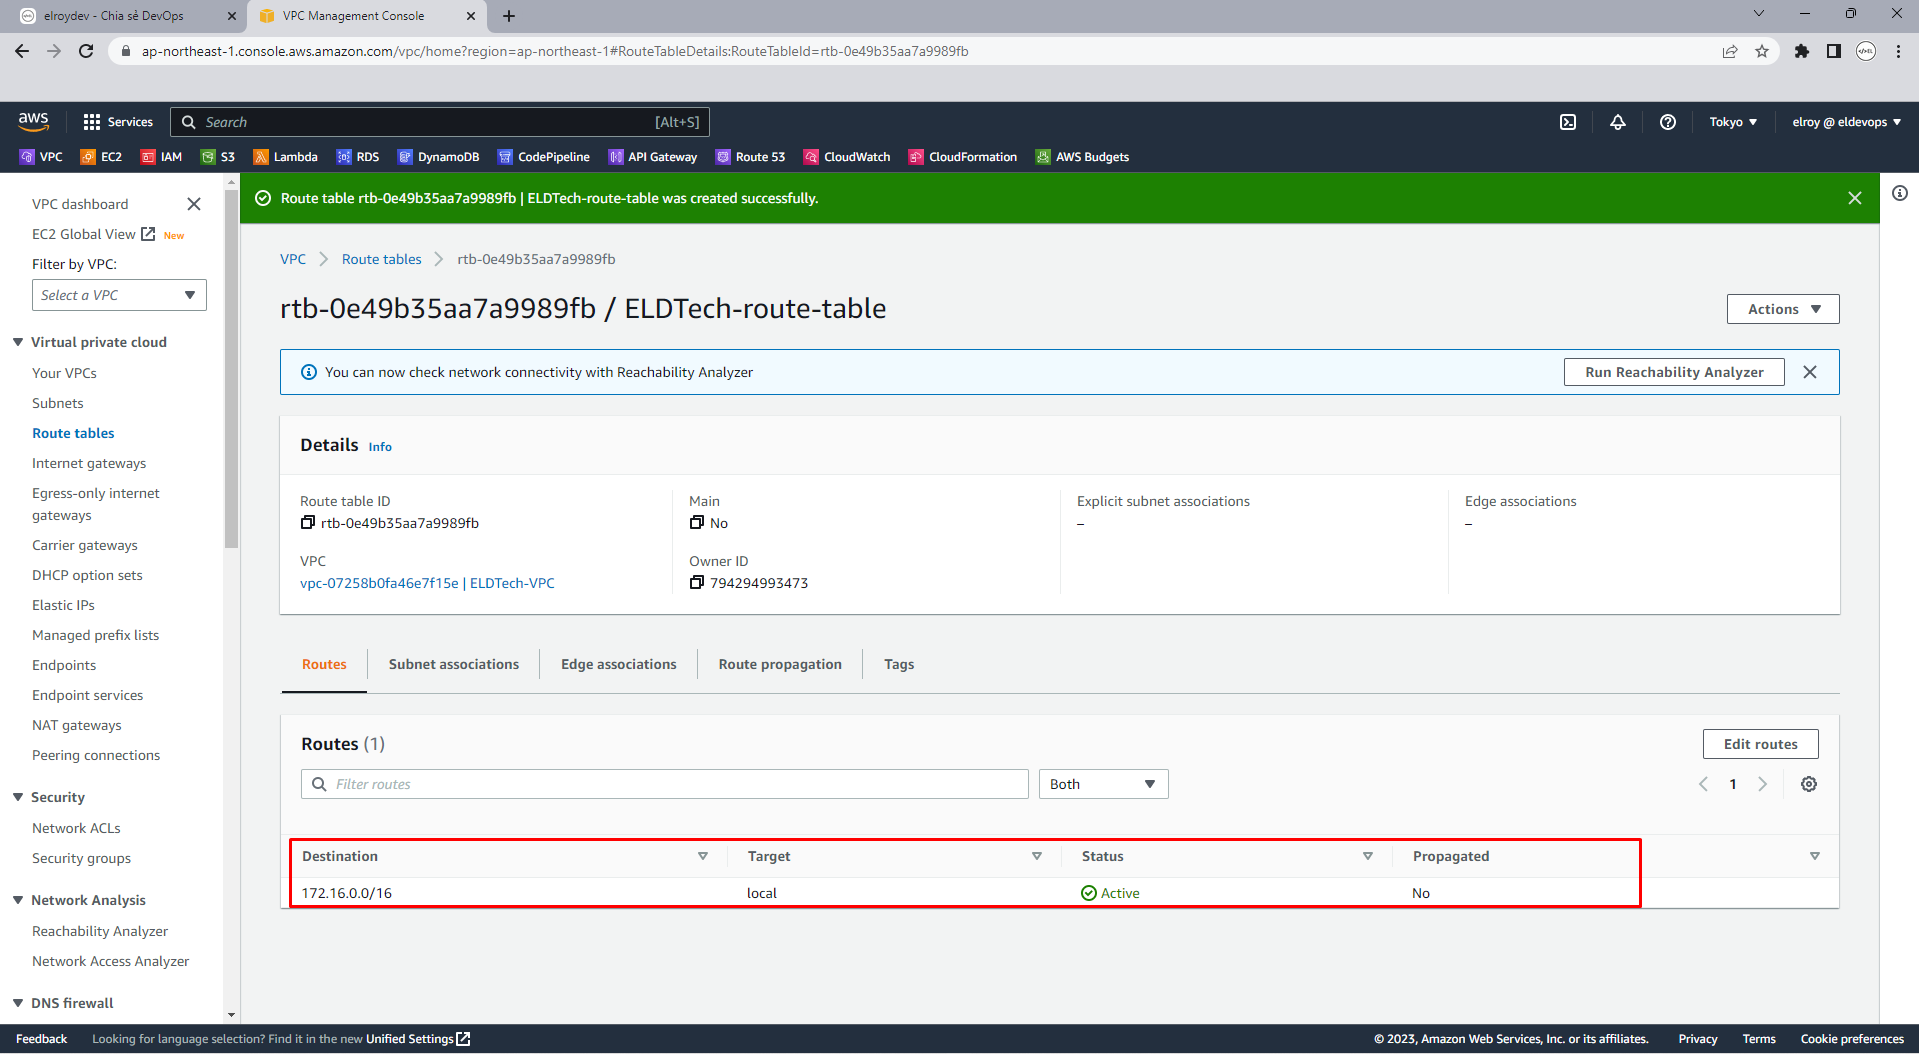This screenshot has height=1054, width=1919.
Task: Open Subnets in the sidebar
Action: (58, 403)
